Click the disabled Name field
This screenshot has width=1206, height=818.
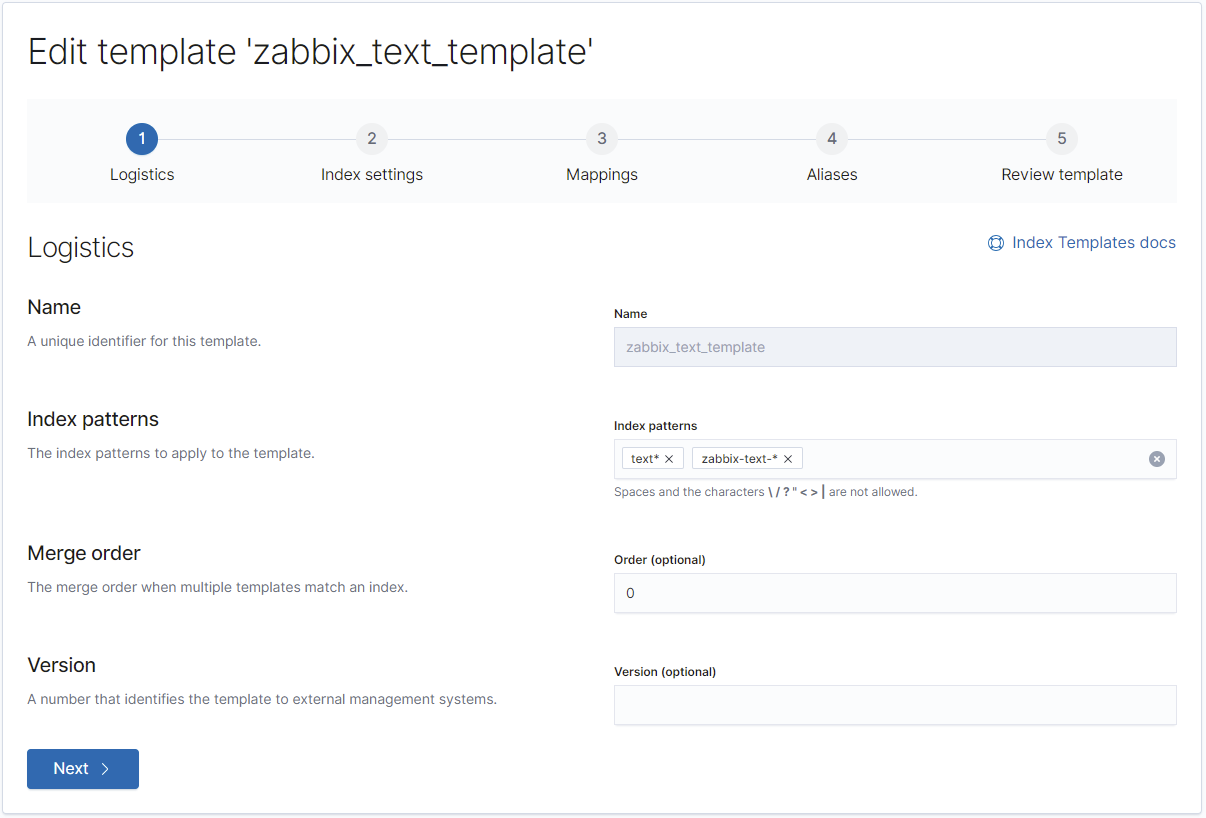coord(894,347)
